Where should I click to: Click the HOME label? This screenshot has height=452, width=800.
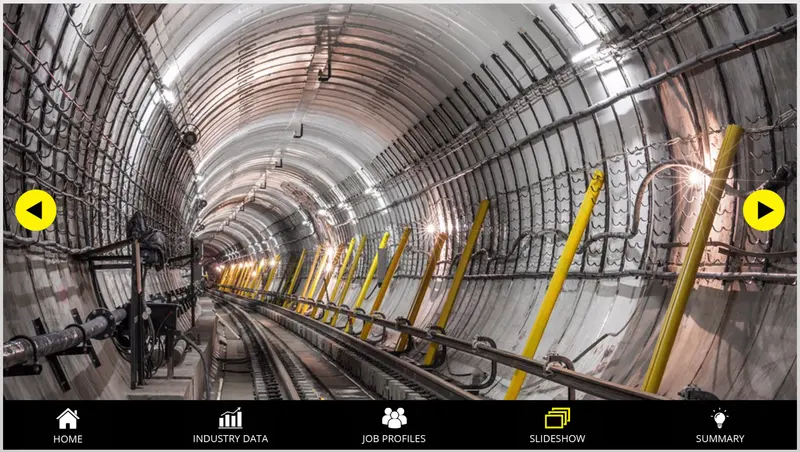(68, 439)
